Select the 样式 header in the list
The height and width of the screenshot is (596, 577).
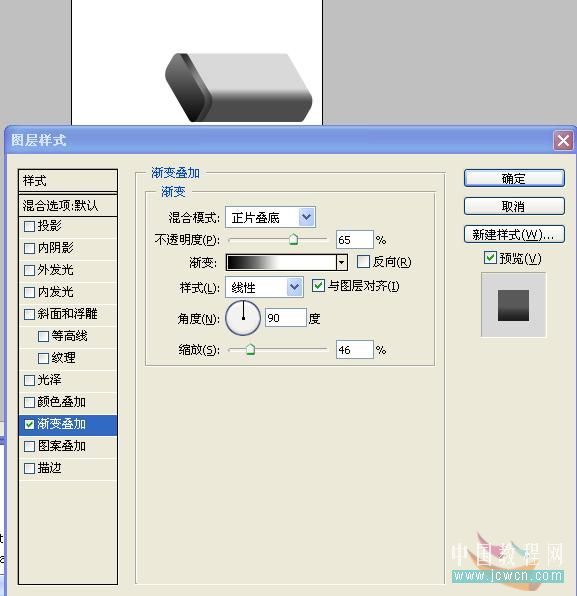click(x=68, y=181)
